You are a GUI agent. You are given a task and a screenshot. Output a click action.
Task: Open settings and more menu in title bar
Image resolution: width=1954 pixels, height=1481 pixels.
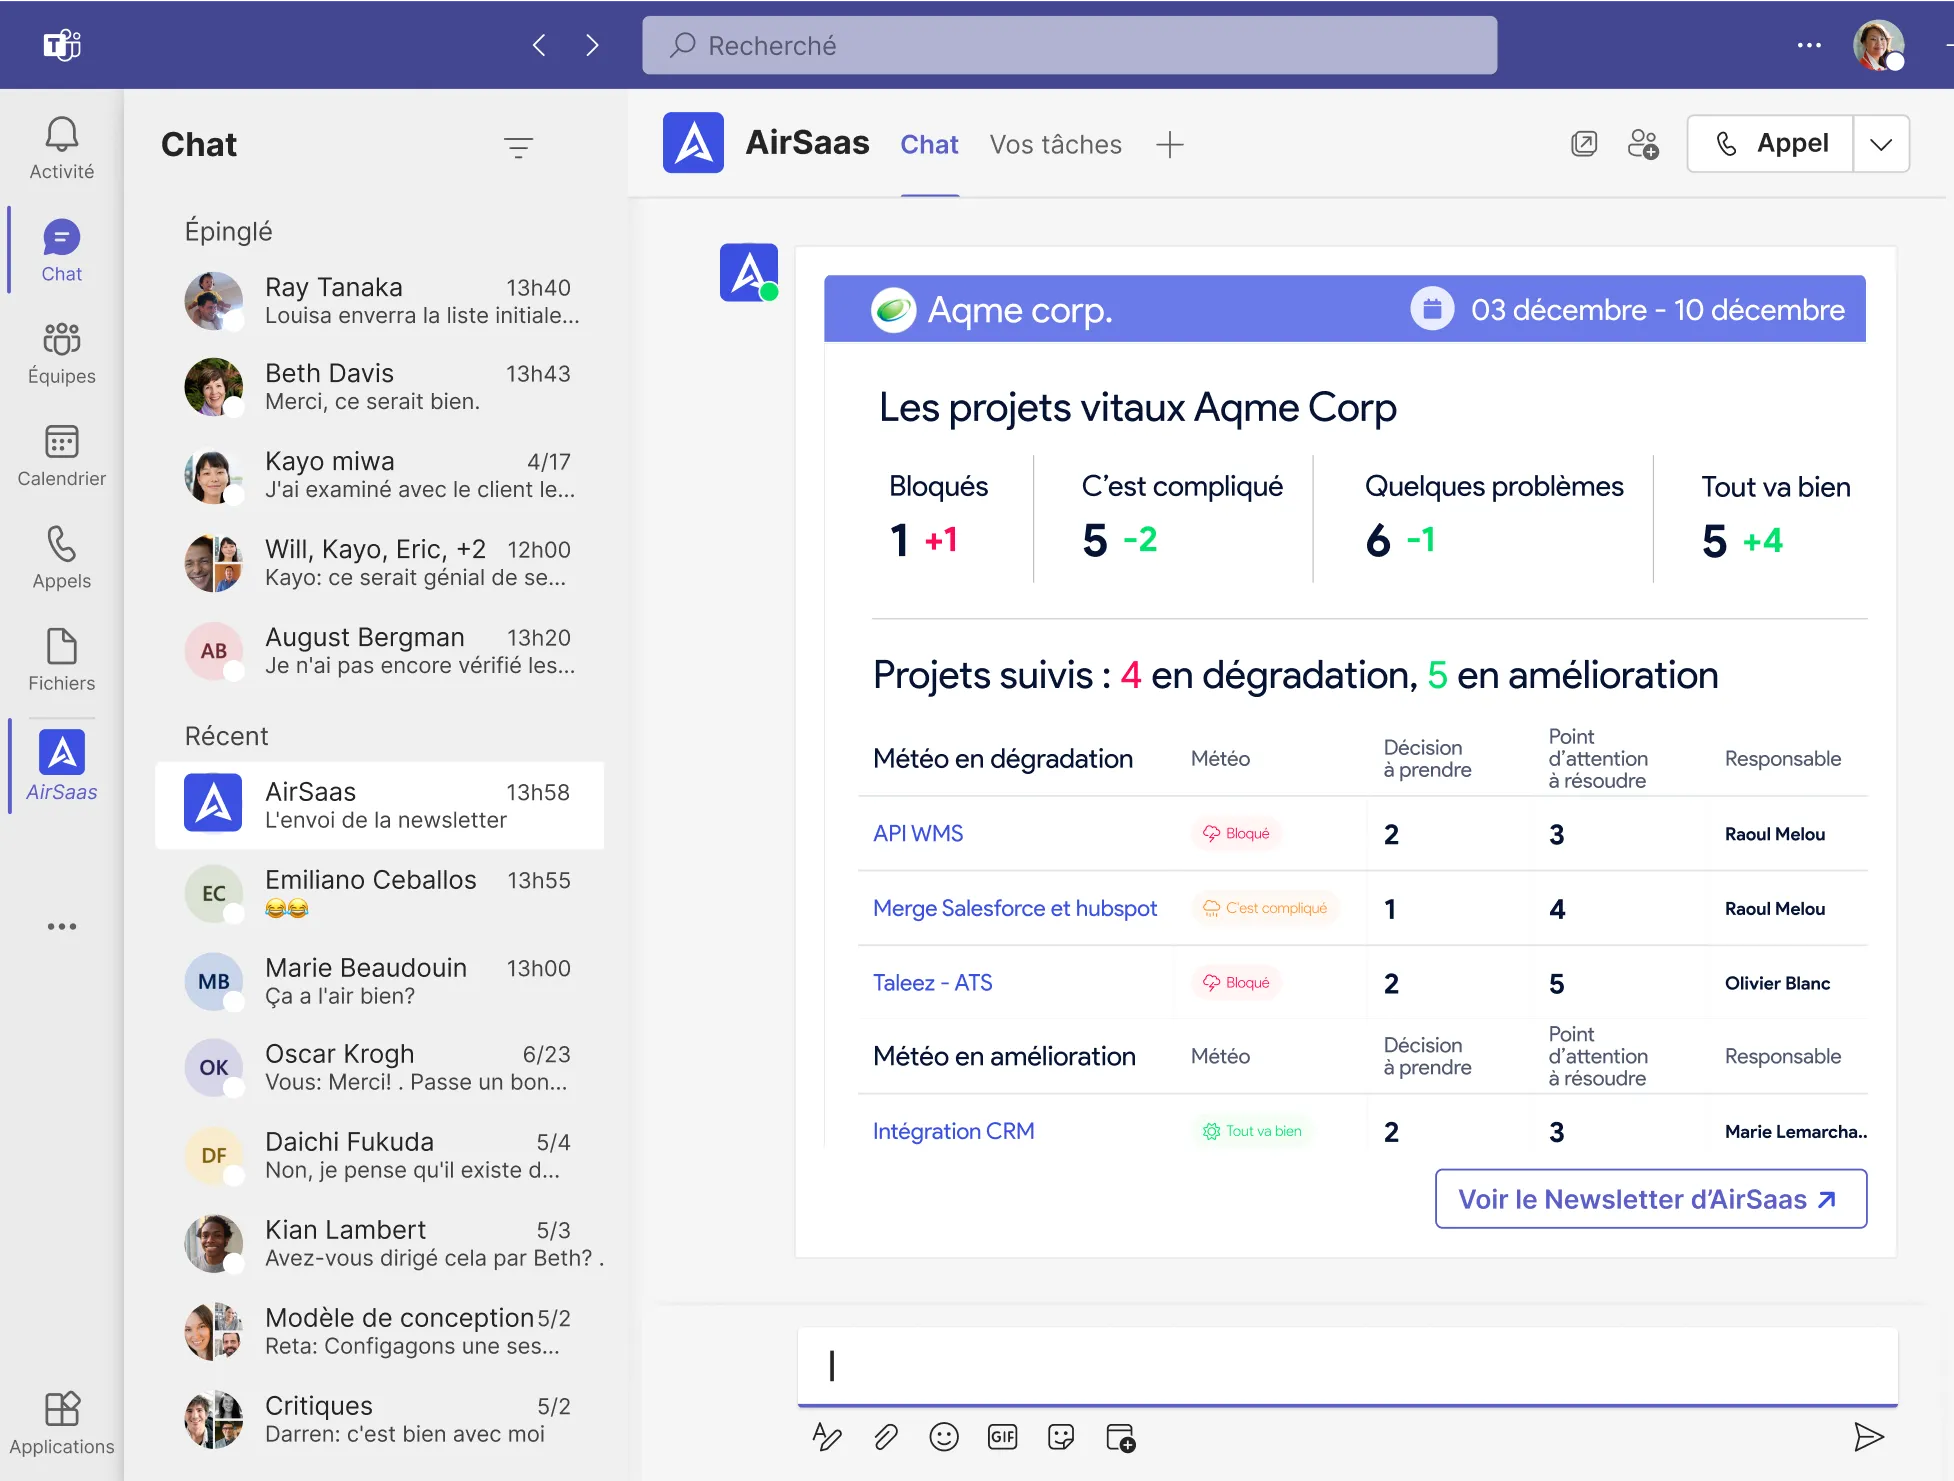[x=1808, y=45]
